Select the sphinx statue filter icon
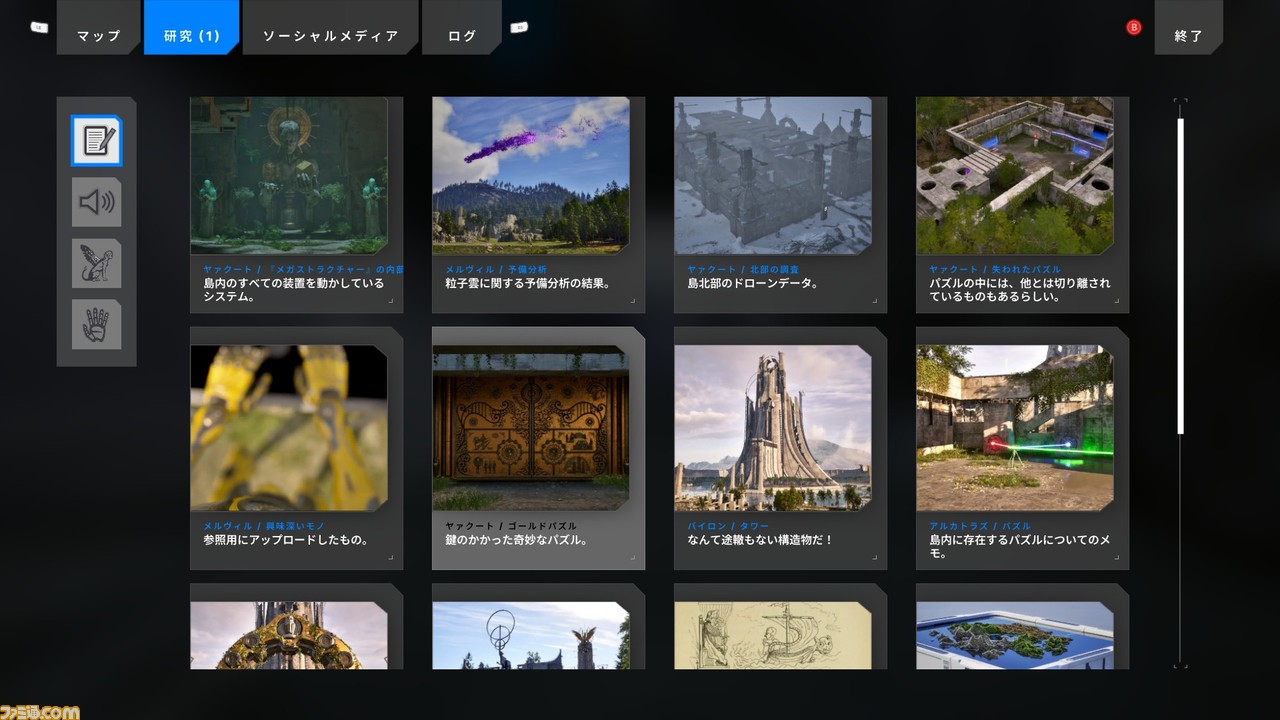 tap(97, 263)
